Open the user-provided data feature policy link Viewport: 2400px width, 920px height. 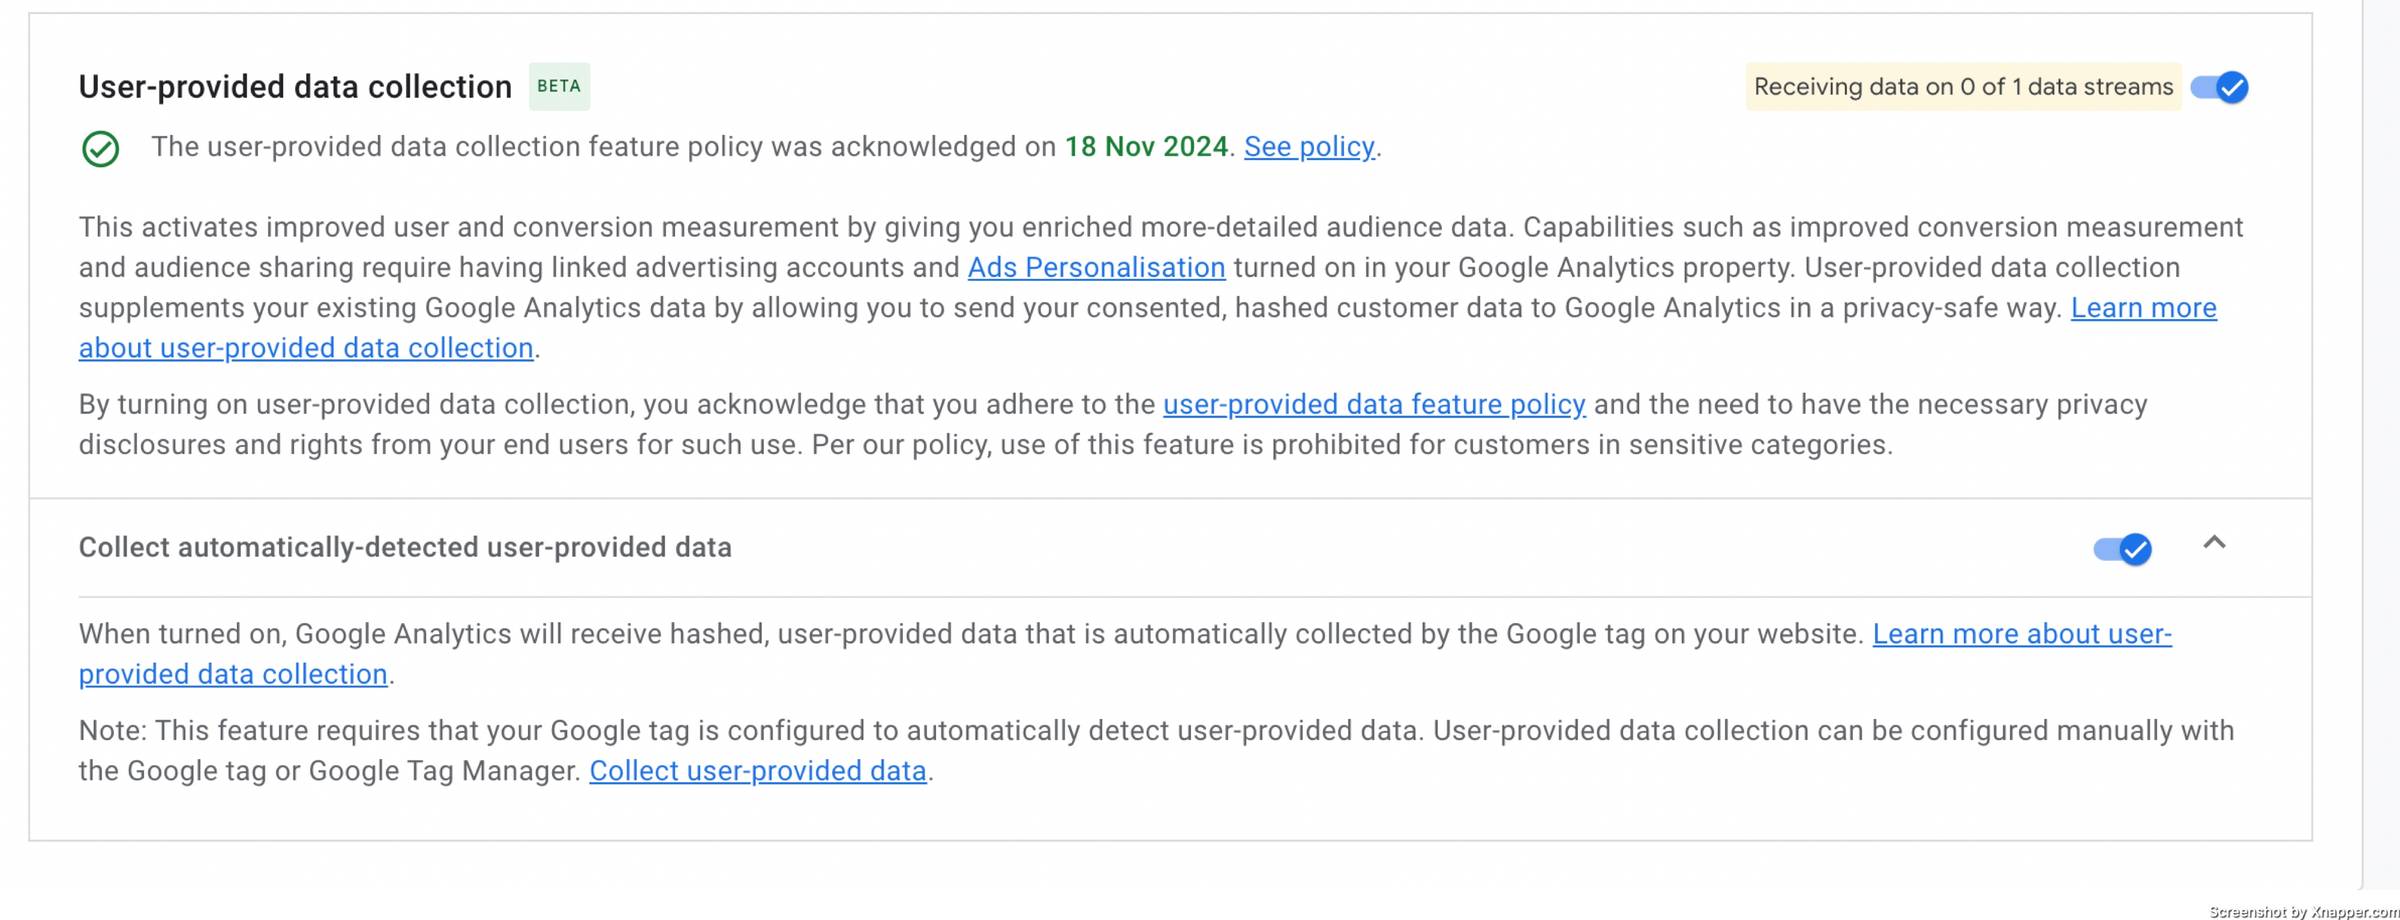[1374, 404]
